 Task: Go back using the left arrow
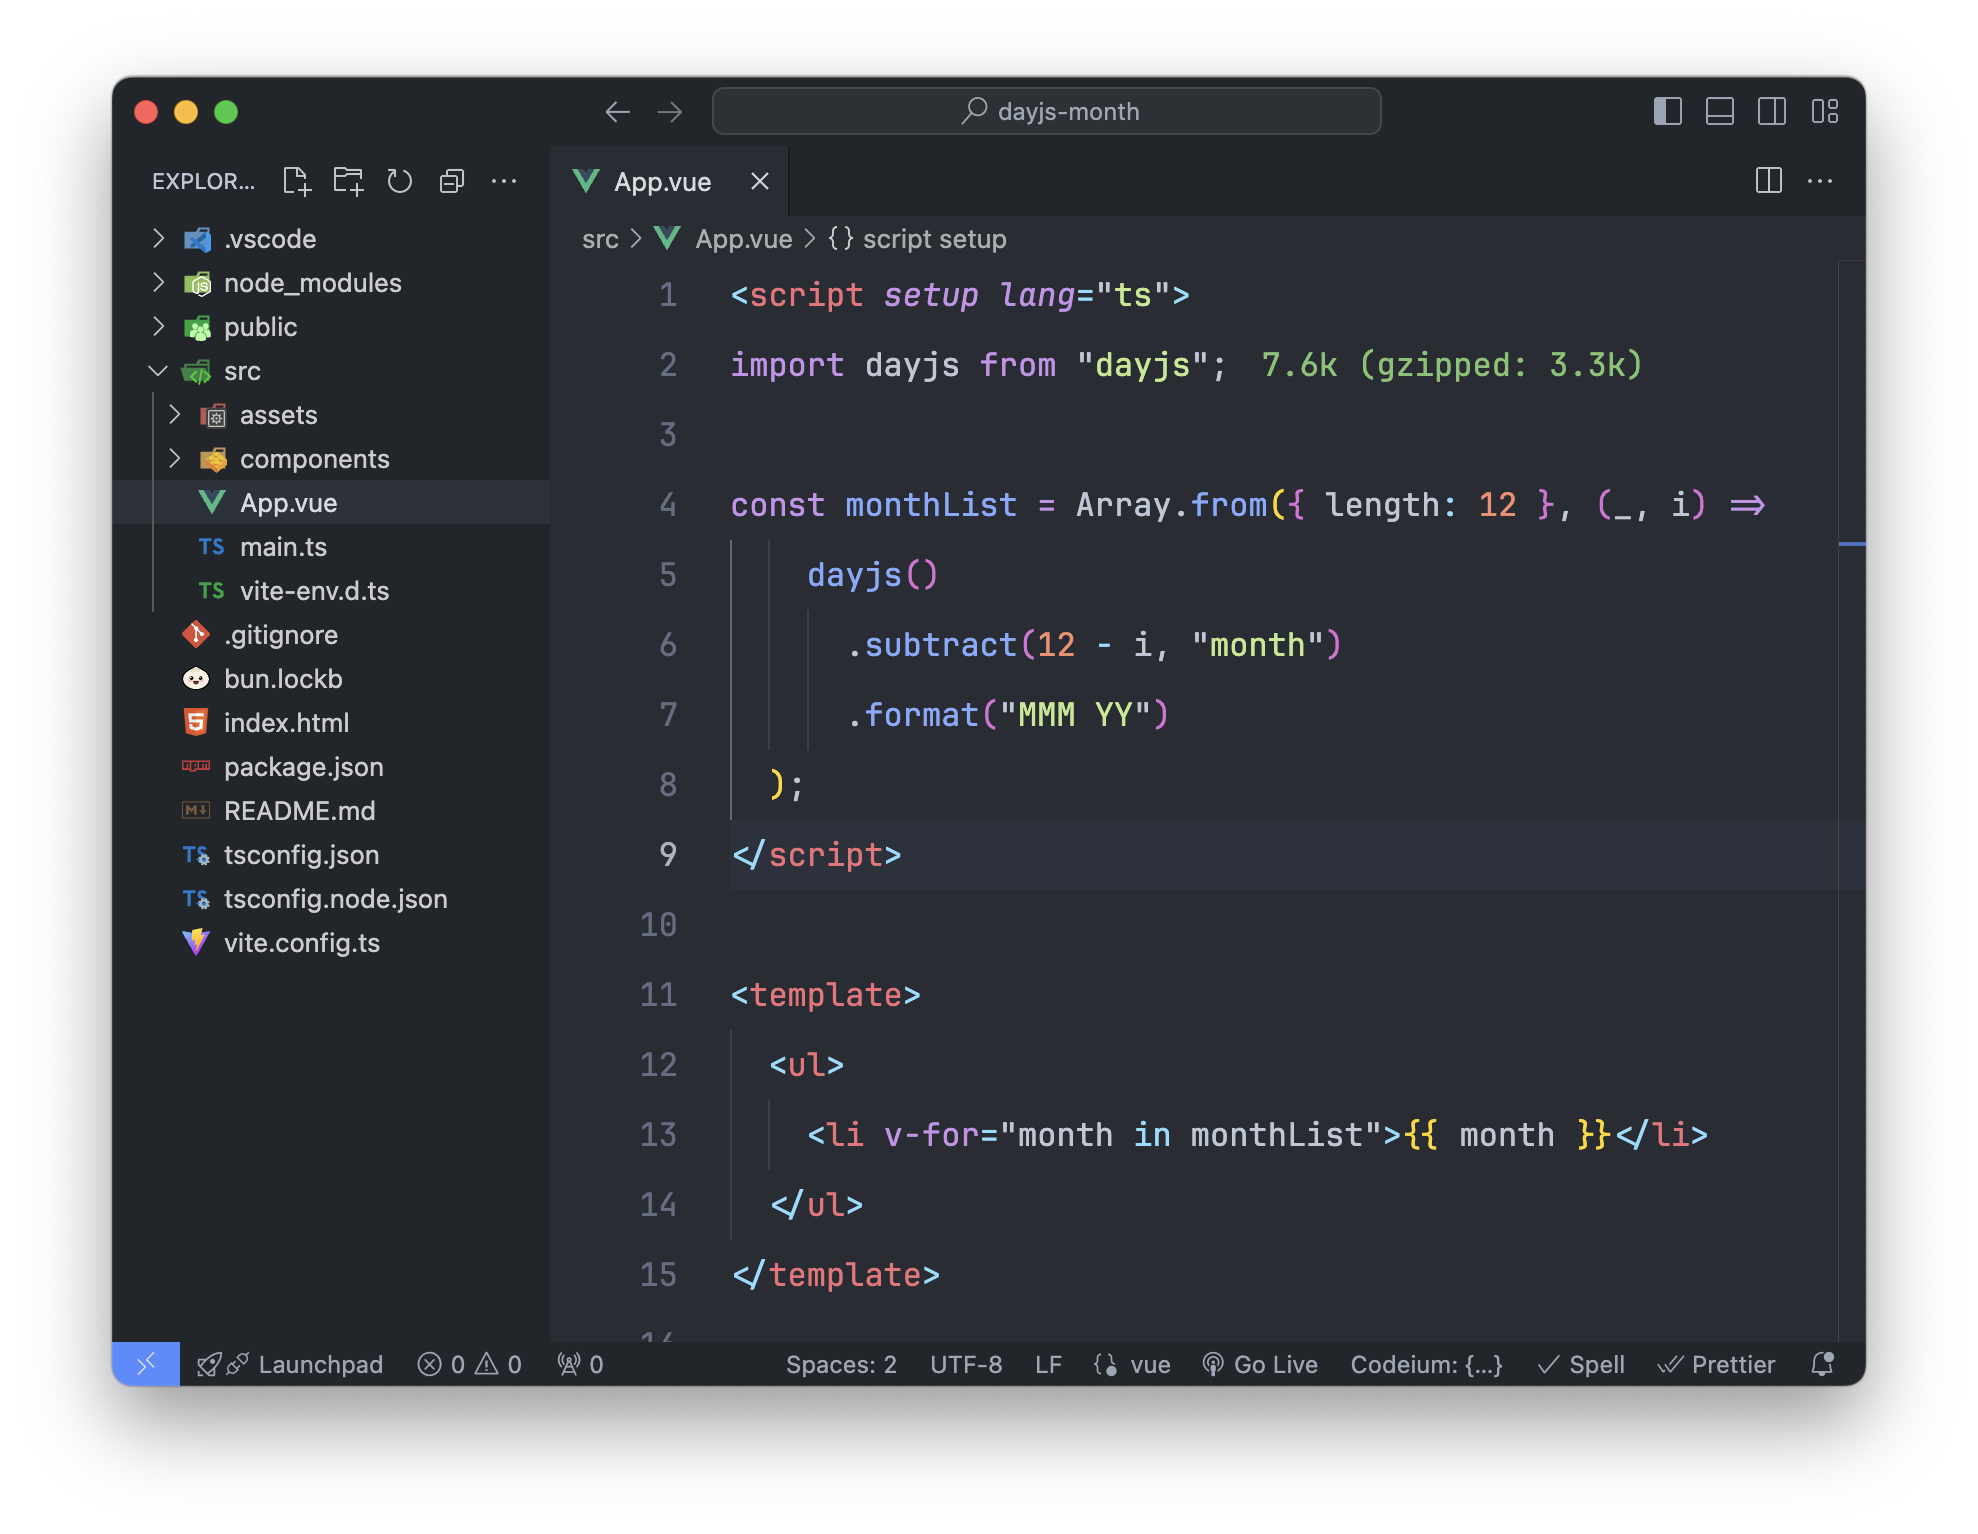pyautogui.click(x=617, y=112)
